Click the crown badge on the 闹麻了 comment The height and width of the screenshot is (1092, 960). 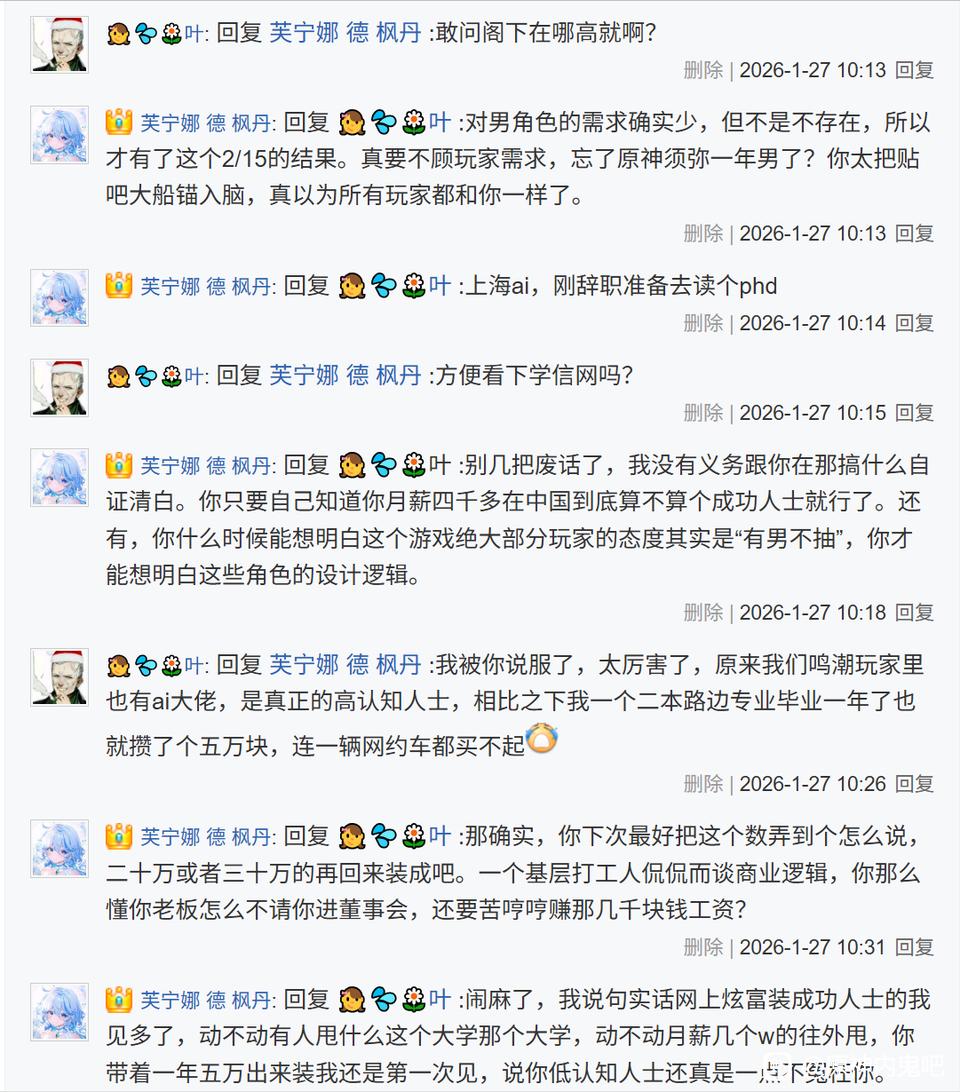coord(119,999)
